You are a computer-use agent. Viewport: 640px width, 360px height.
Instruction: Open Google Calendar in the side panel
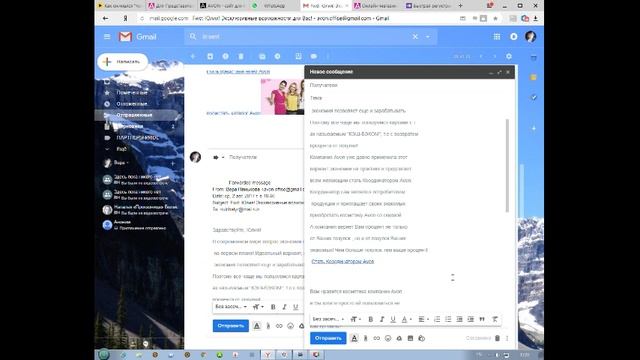pos(533,58)
